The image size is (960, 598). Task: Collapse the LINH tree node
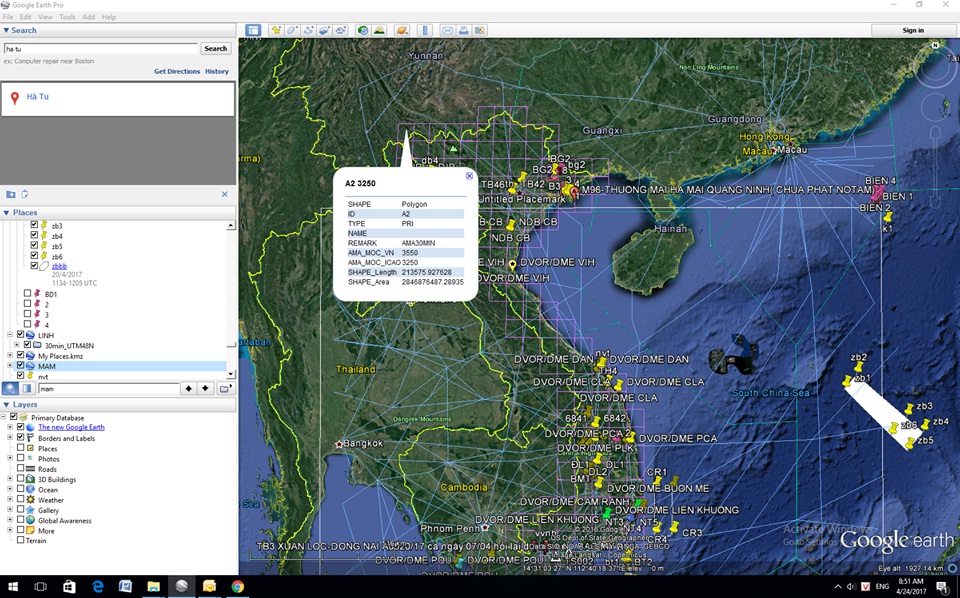pyautogui.click(x=10, y=335)
